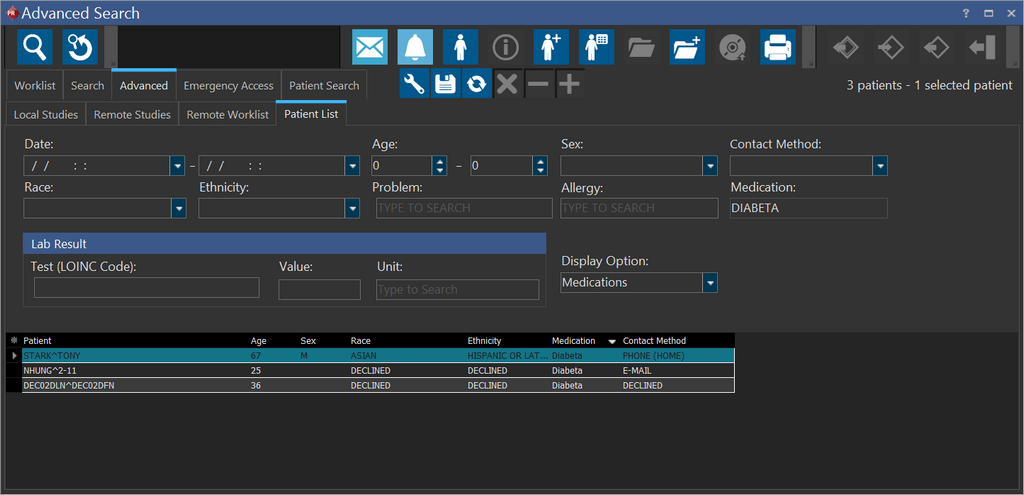Click the floppy disk save icon

coord(446,85)
